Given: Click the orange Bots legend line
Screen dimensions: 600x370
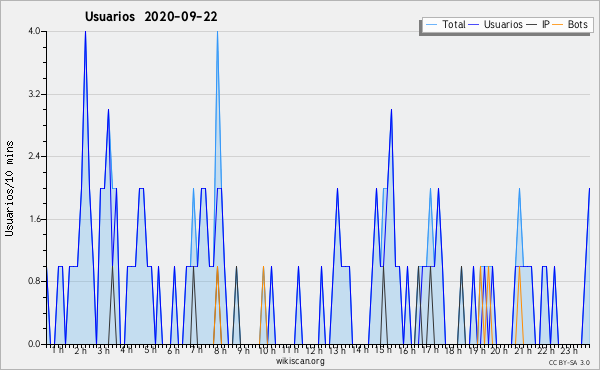Looking at the screenshot, I should coord(558,25).
